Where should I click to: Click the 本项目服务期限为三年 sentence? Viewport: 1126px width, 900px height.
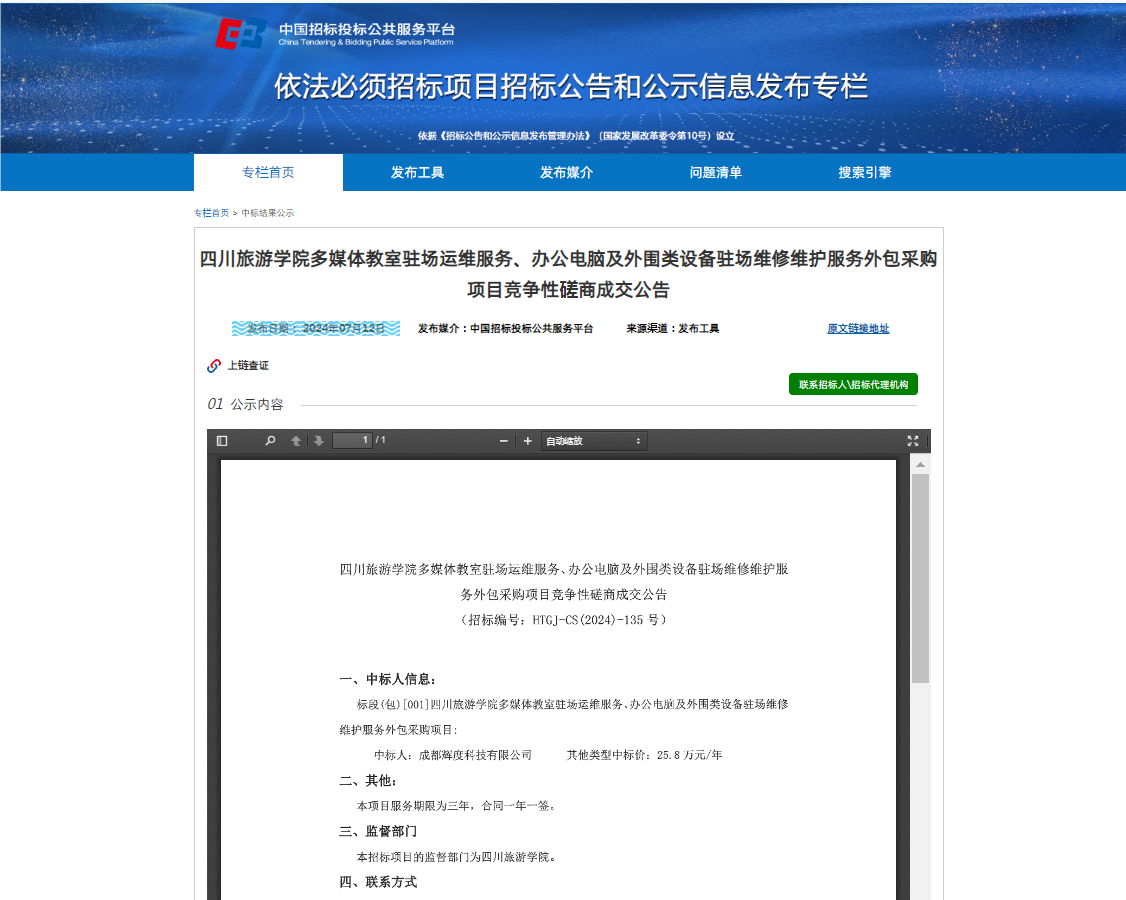click(456, 806)
